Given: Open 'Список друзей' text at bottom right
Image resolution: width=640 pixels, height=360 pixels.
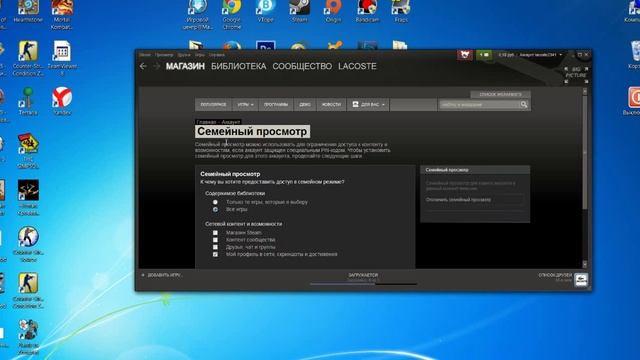Looking at the screenshot, I should pyautogui.click(x=555, y=275).
